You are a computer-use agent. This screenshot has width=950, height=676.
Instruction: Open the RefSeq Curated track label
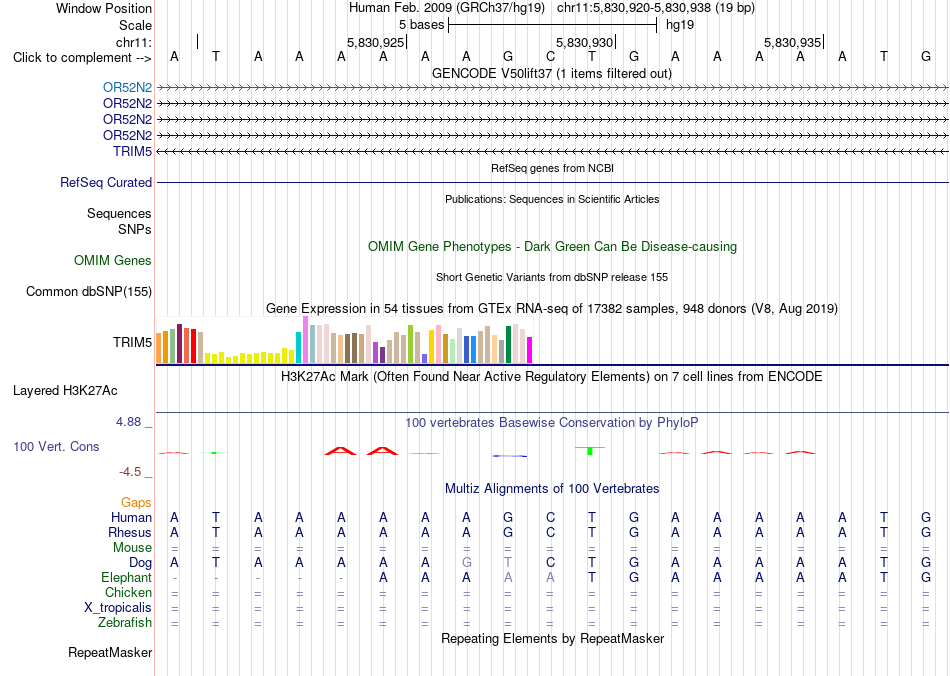[x=106, y=182]
